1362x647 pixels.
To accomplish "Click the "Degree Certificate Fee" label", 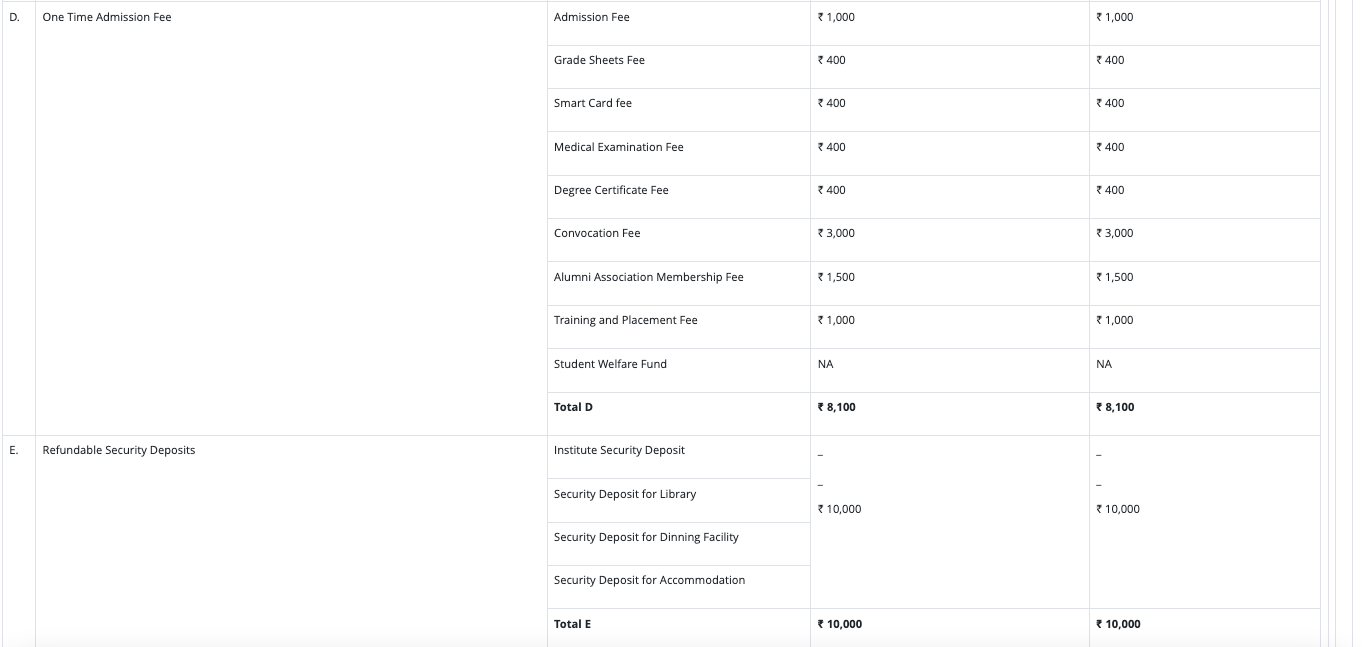I will (611, 190).
